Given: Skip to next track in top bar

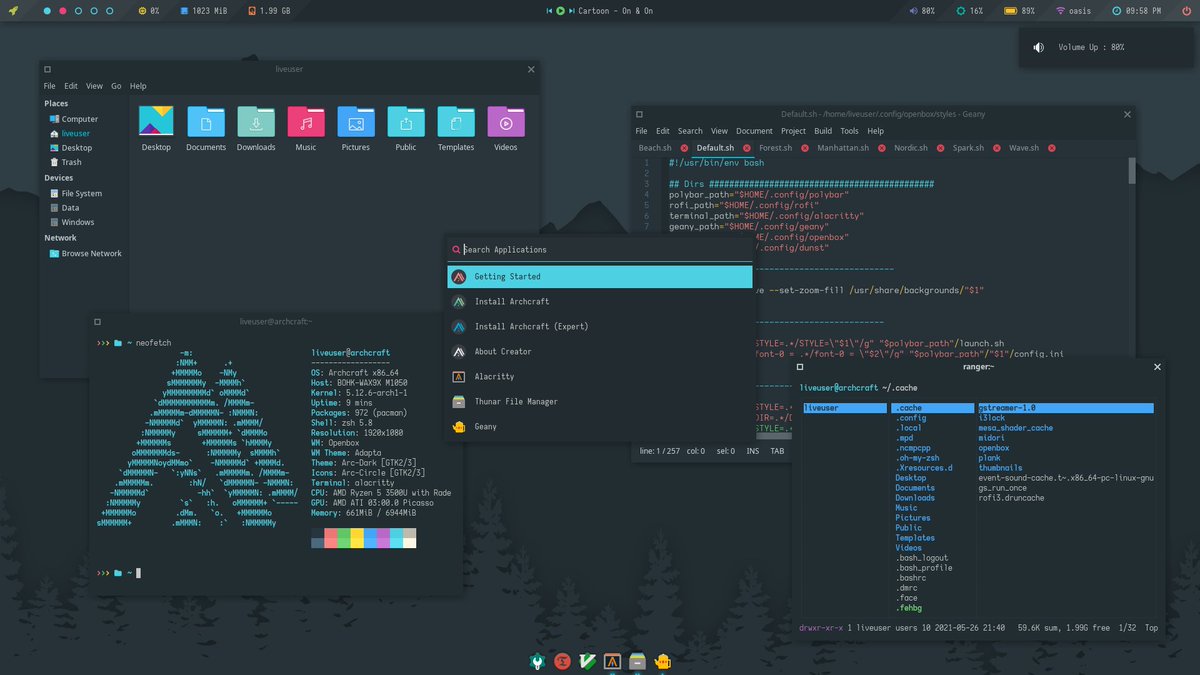Looking at the screenshot, I should [572, 10].
